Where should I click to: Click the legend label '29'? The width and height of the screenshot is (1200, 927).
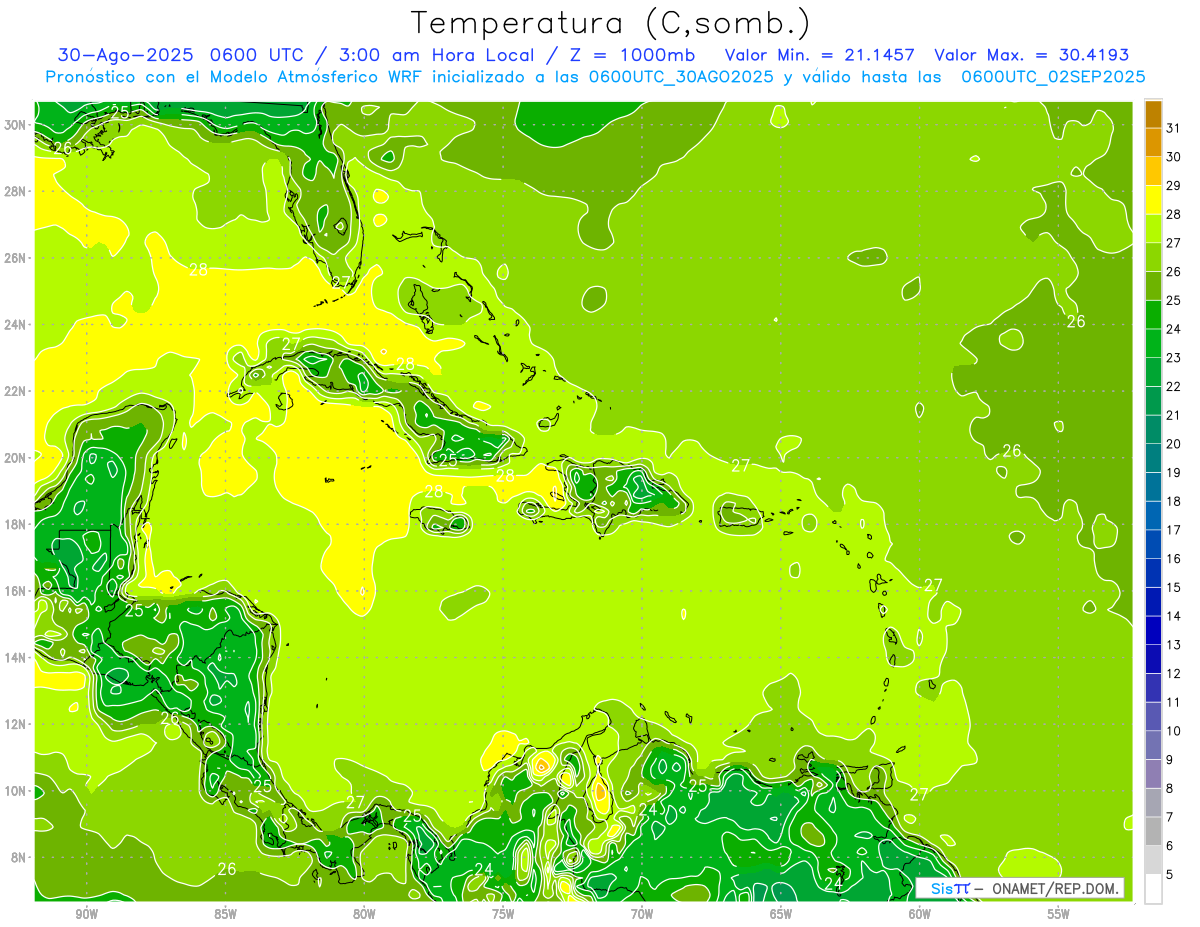pyautogui.click(x=1173, y=186)
